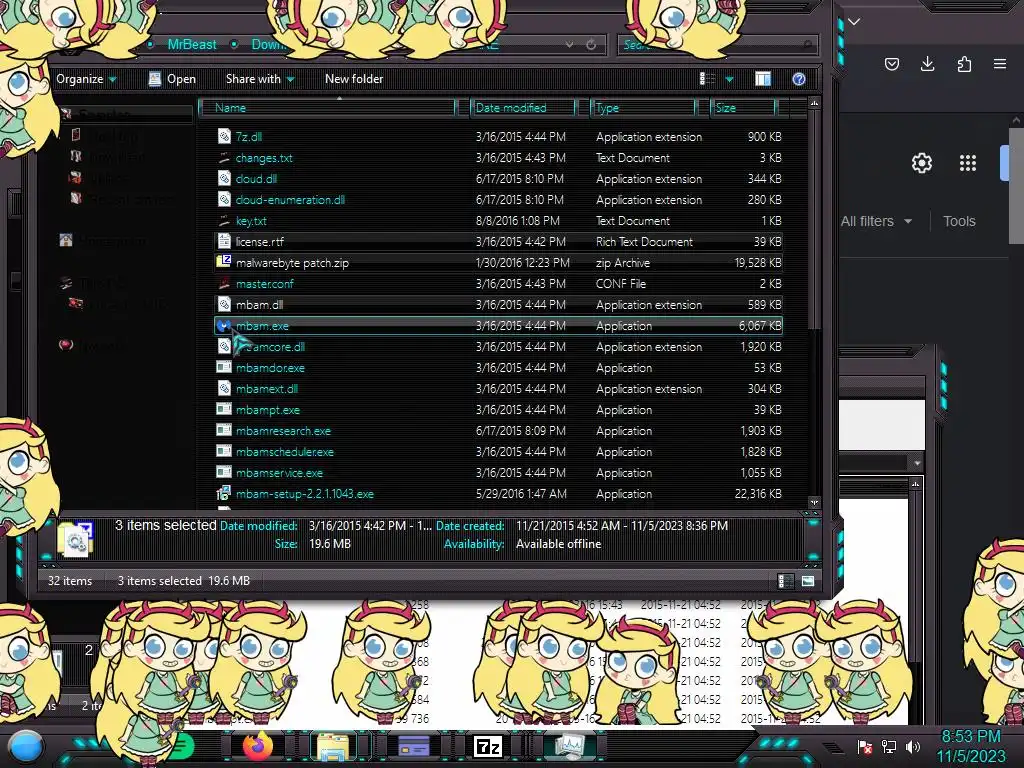Switch to details view in status bar
The height and width of the screenshot is (768, 1024).
[x=786, y=581]
